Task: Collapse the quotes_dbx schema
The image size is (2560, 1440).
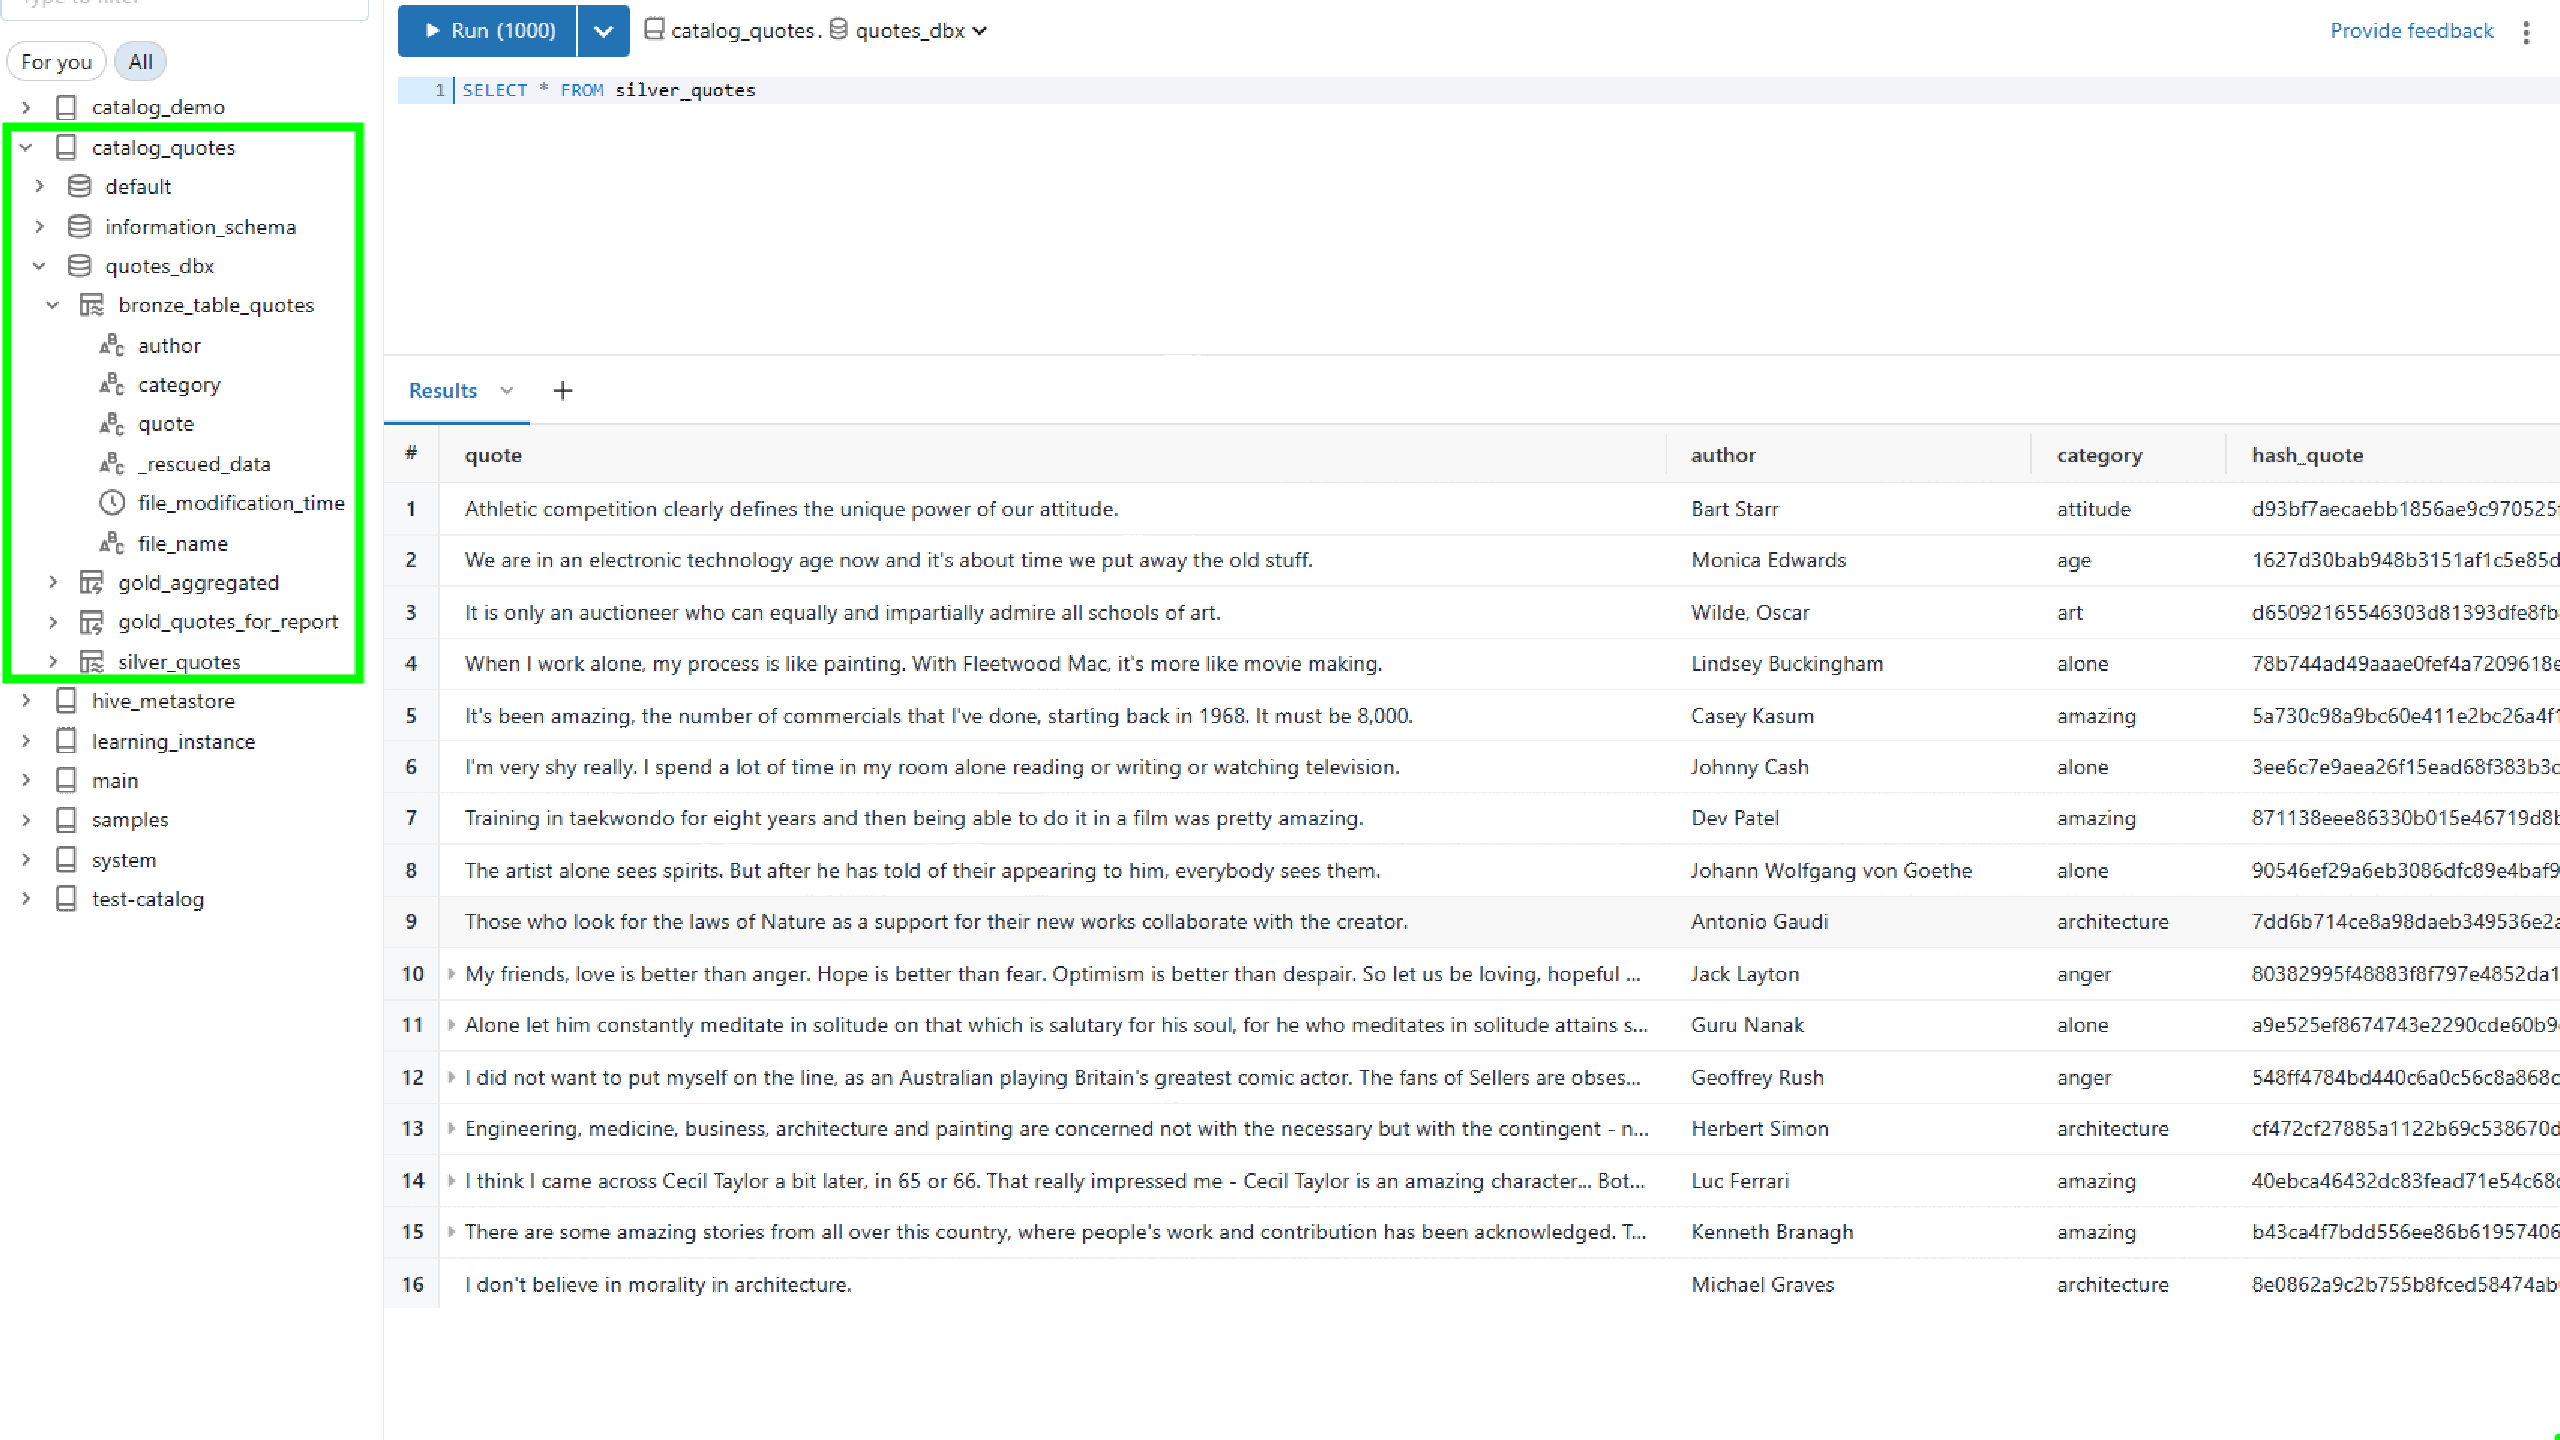Action: point(39,266)
